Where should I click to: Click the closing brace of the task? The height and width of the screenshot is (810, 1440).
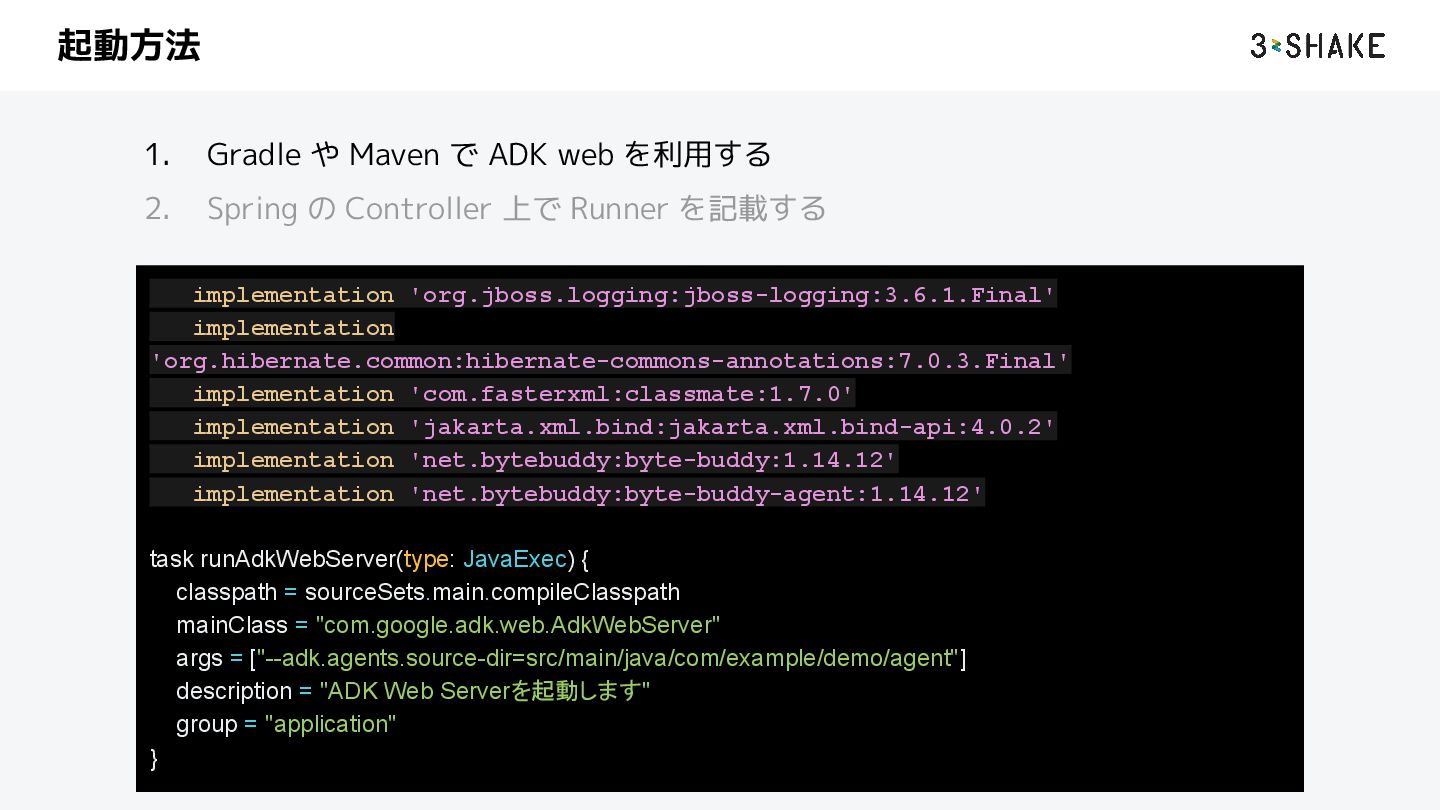(x=154, y=758)
